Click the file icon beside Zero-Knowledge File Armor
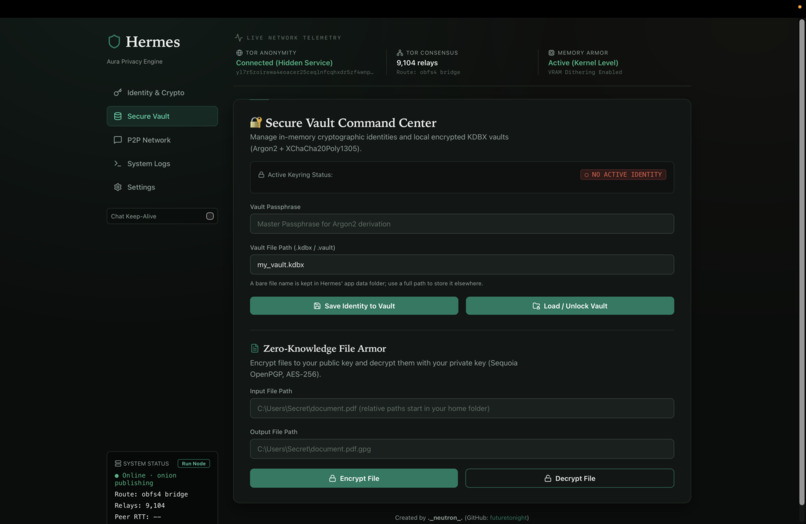Screen dimensions: 806x524 click(x=254, y=349)
